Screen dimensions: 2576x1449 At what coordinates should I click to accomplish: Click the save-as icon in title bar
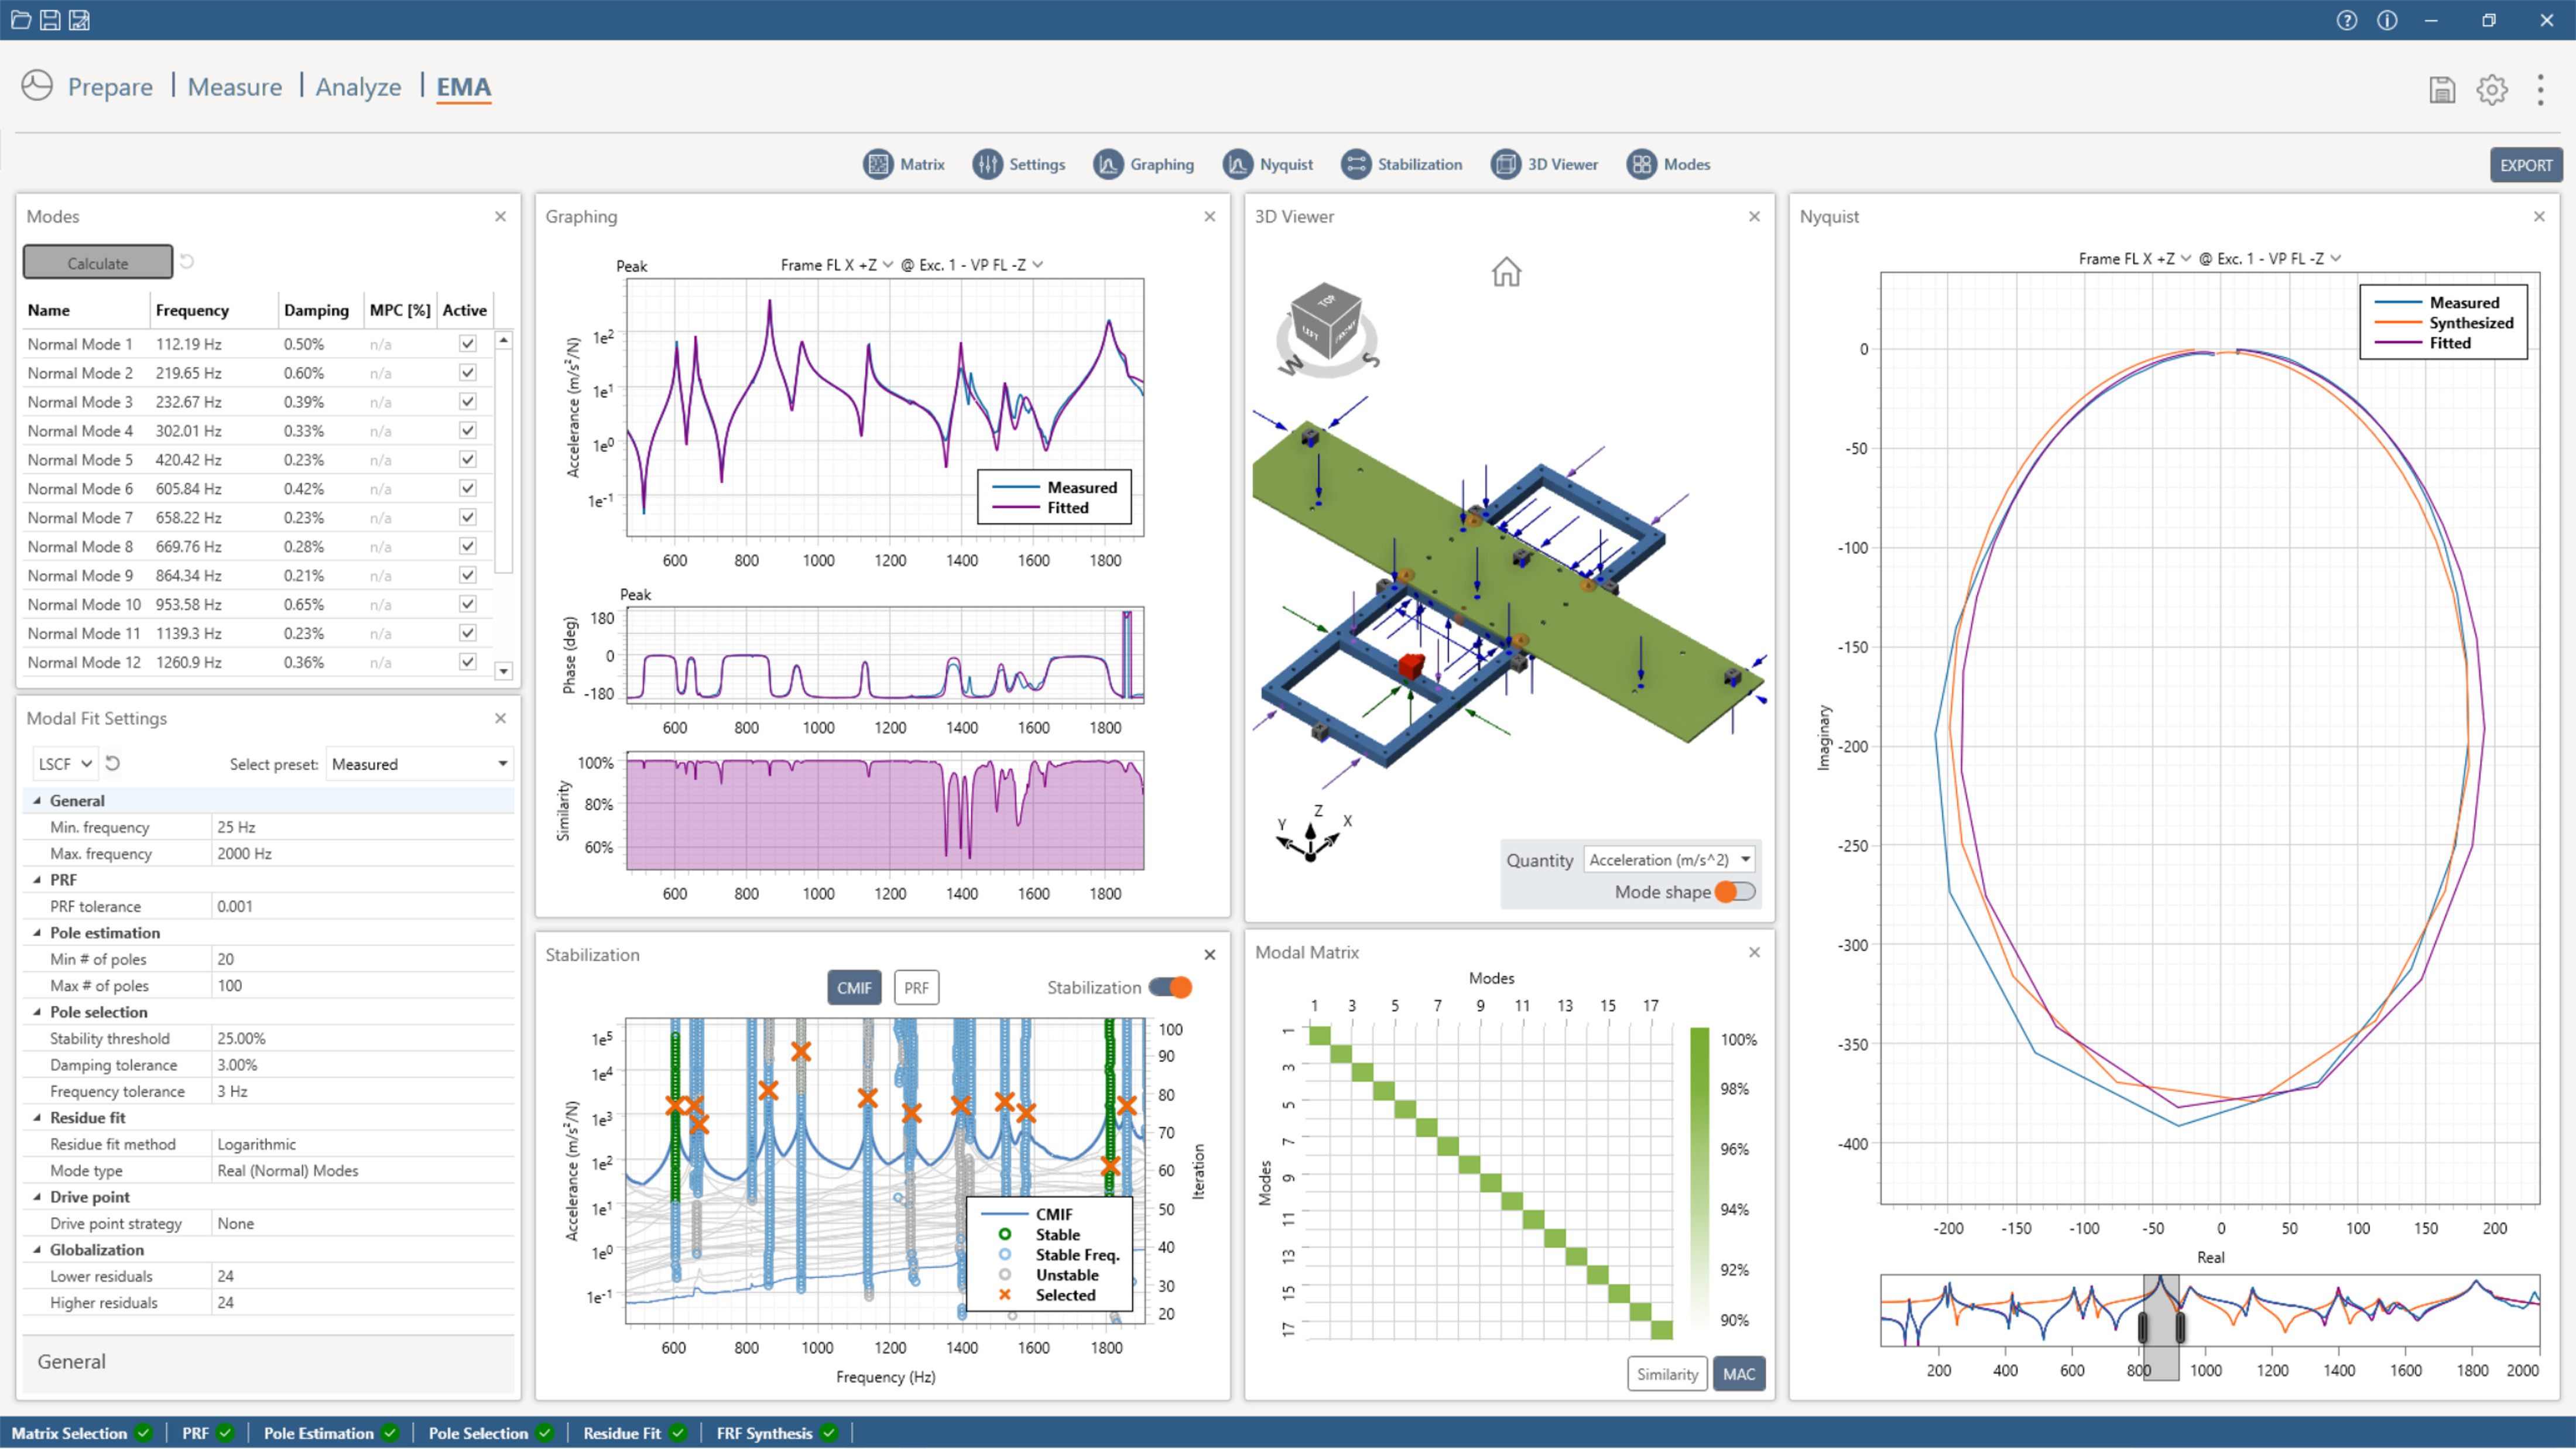79,20
